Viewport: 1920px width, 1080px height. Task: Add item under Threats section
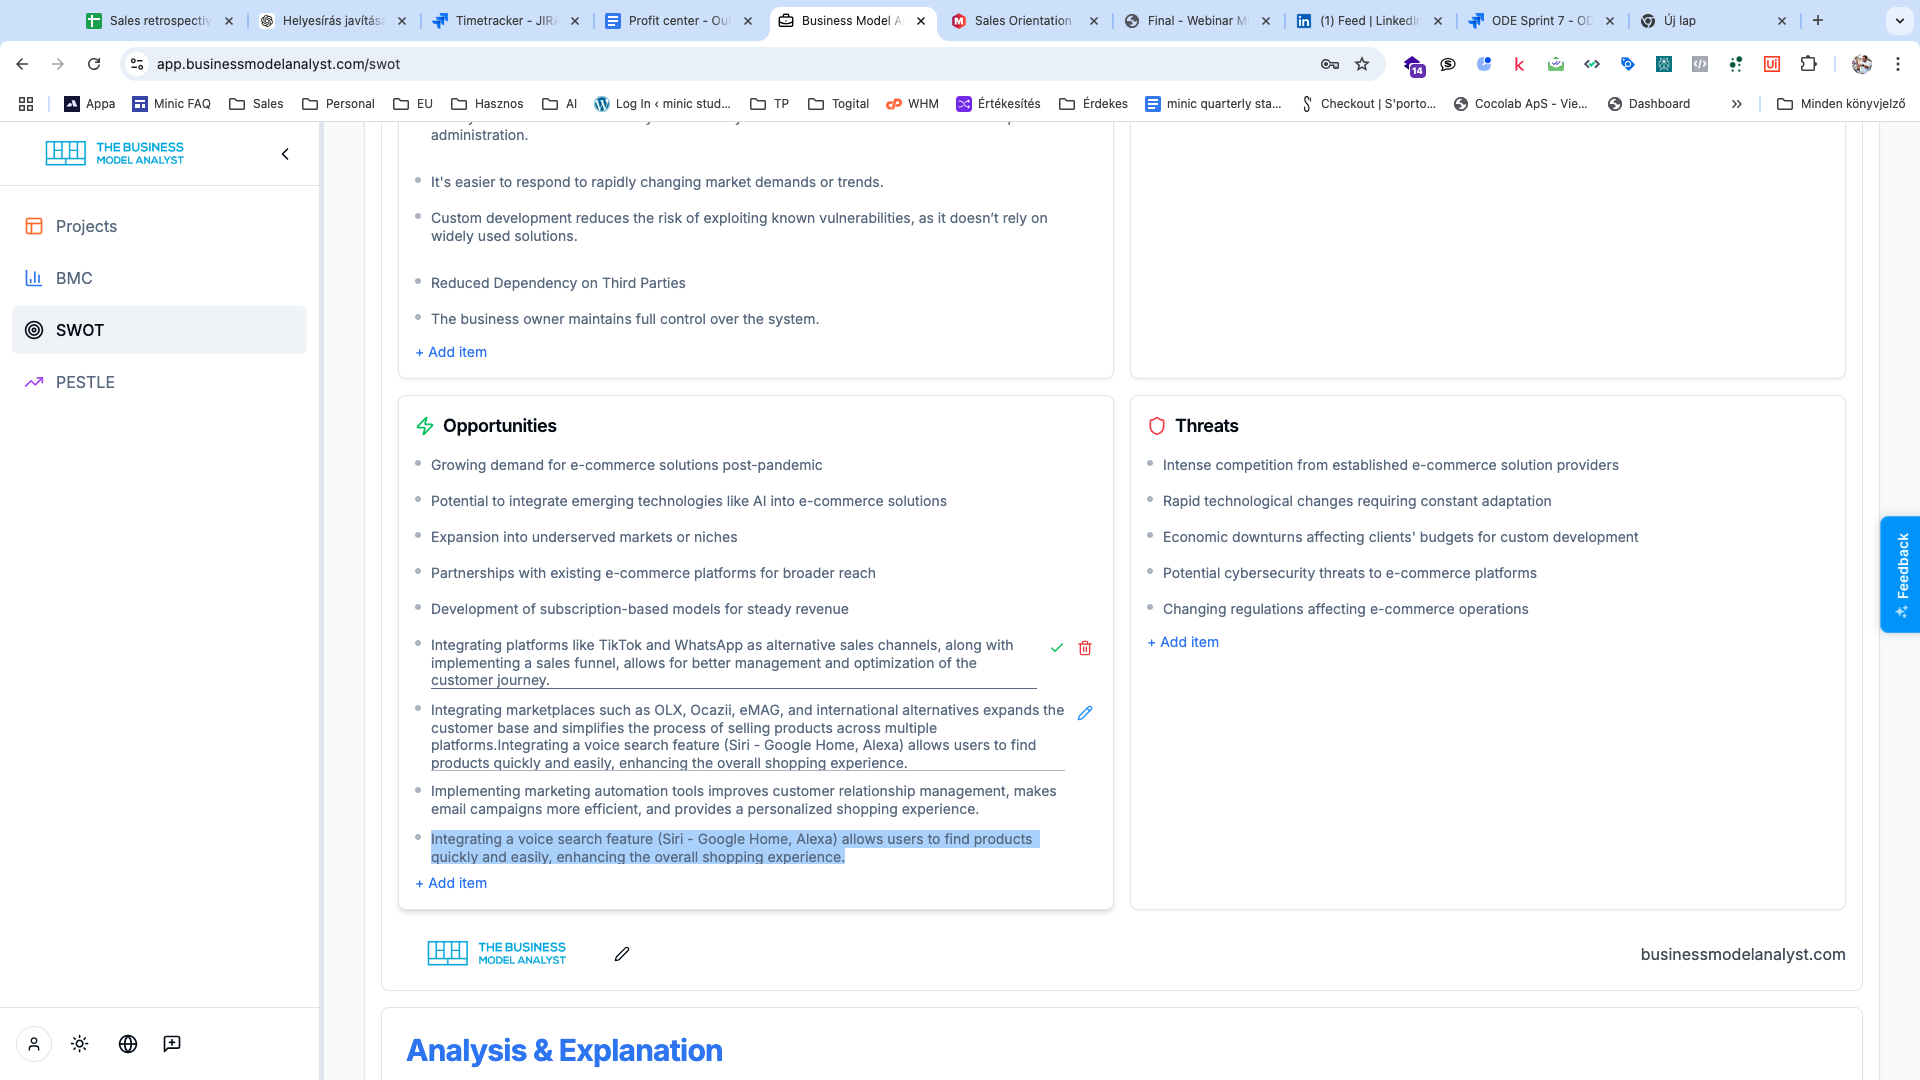(x=1183, y=642)
